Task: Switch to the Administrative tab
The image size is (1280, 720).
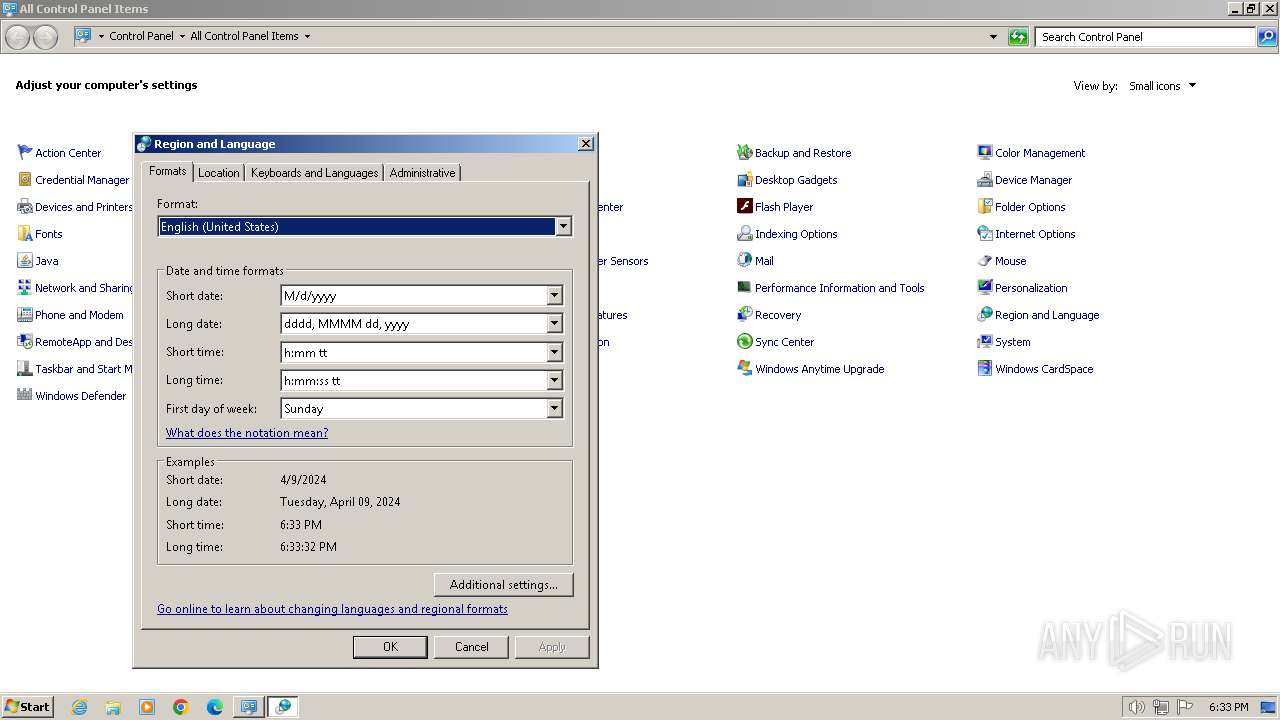Action: coord(422,173)
